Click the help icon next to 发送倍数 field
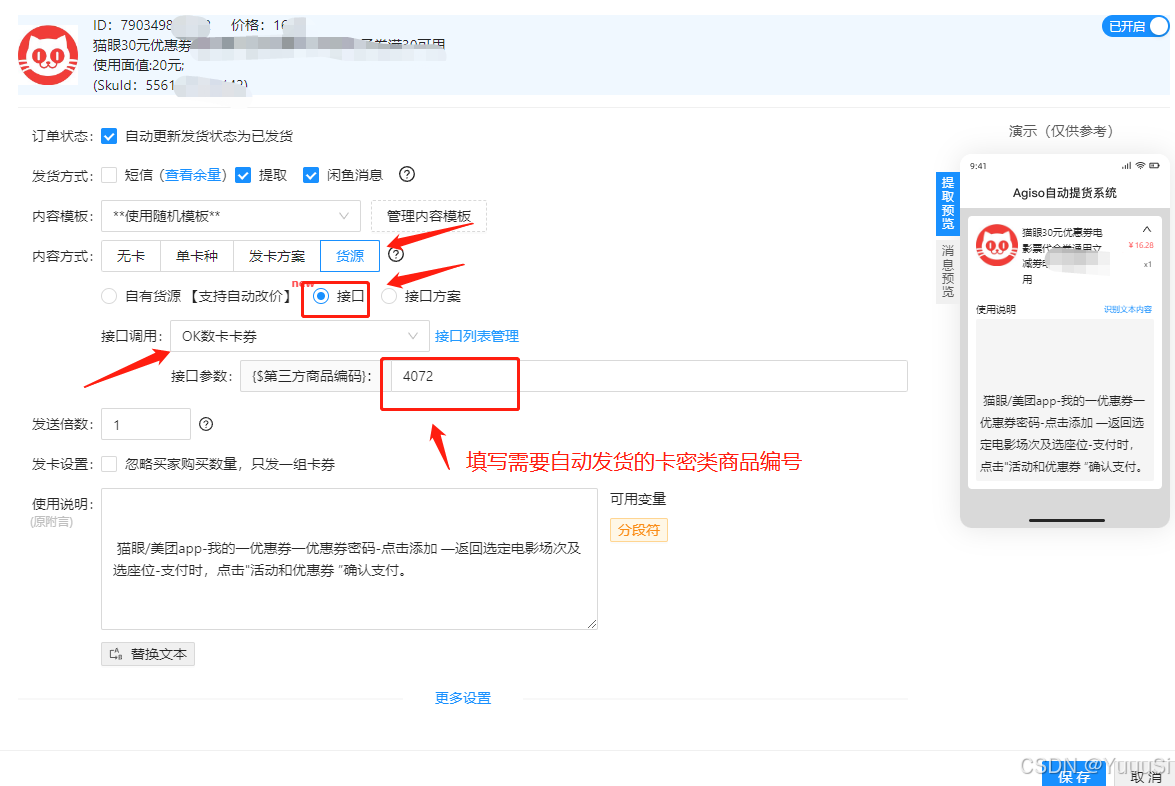1175x786 pixels. click(x=206, y=424)
